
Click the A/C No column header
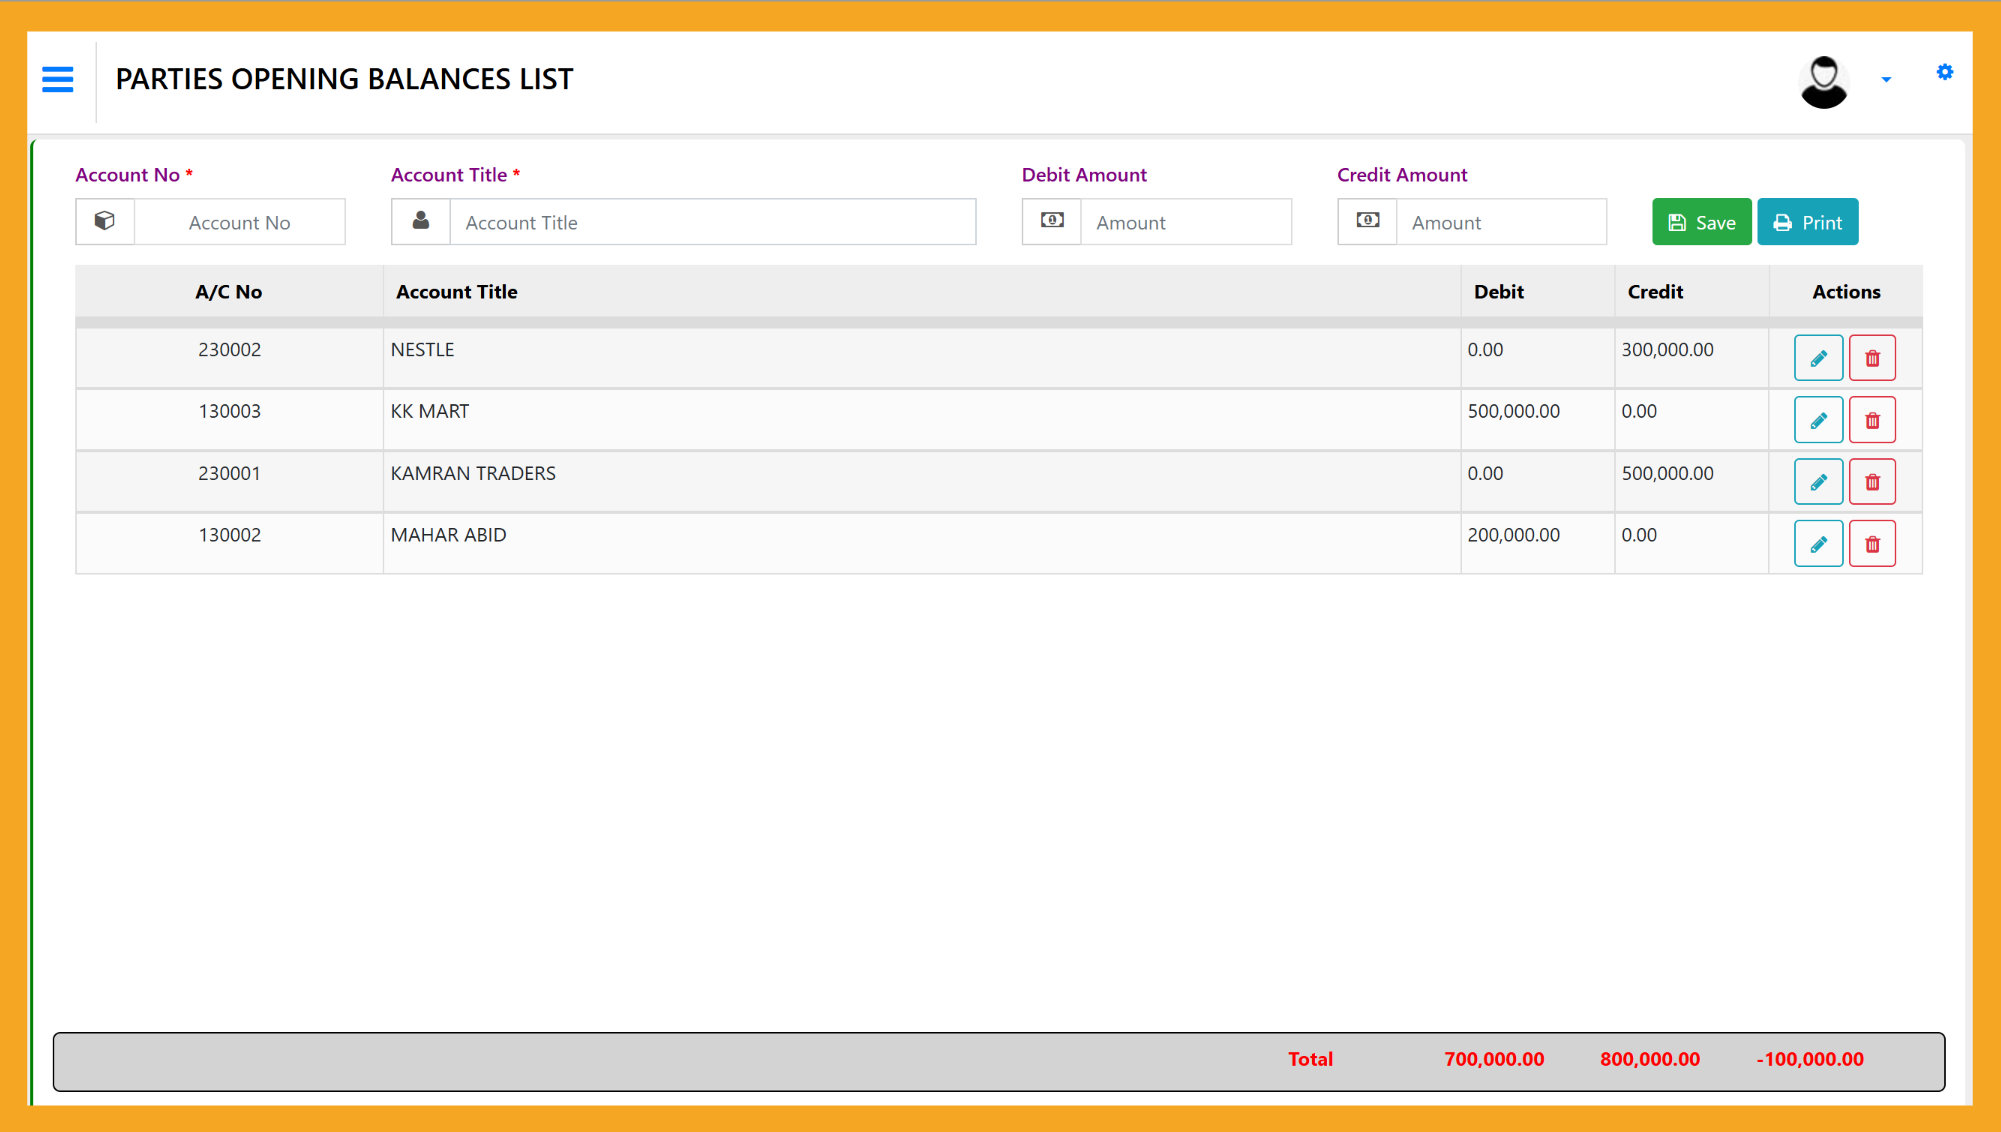228,292
